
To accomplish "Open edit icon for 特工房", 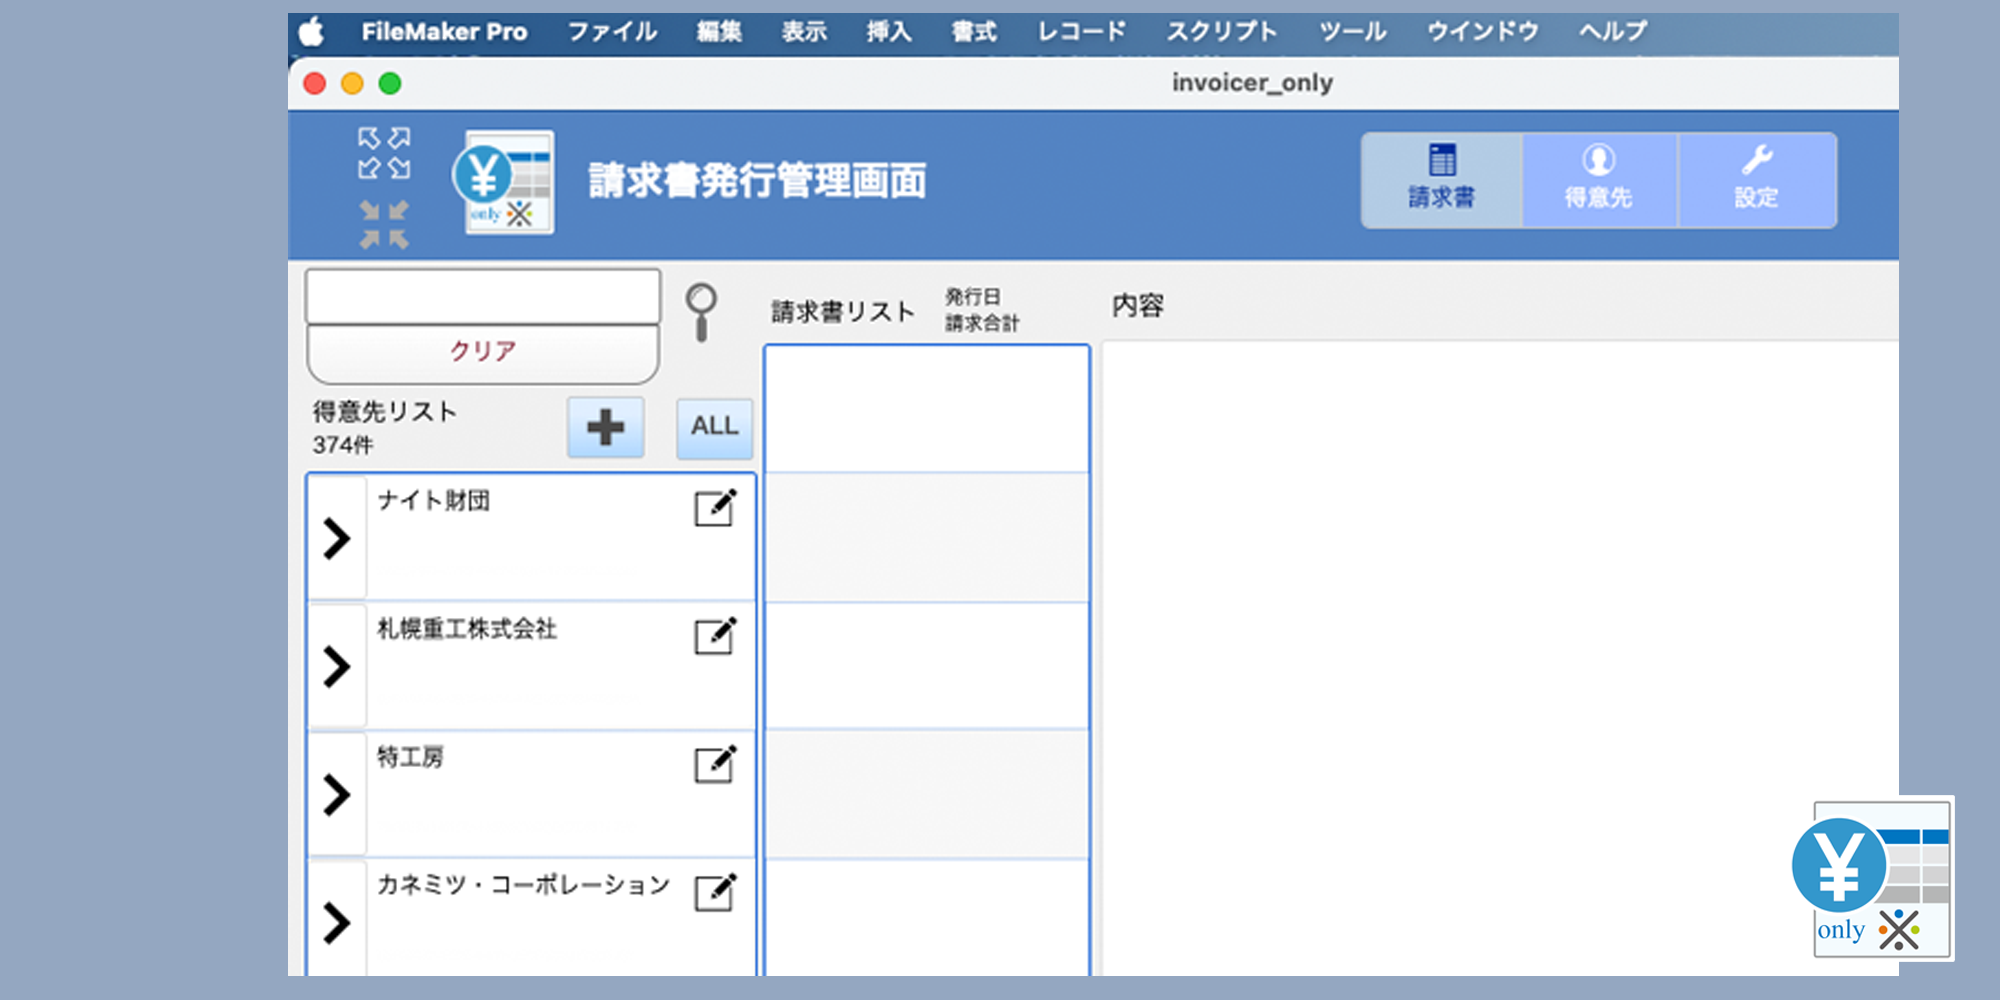I will tap(715, 764).
